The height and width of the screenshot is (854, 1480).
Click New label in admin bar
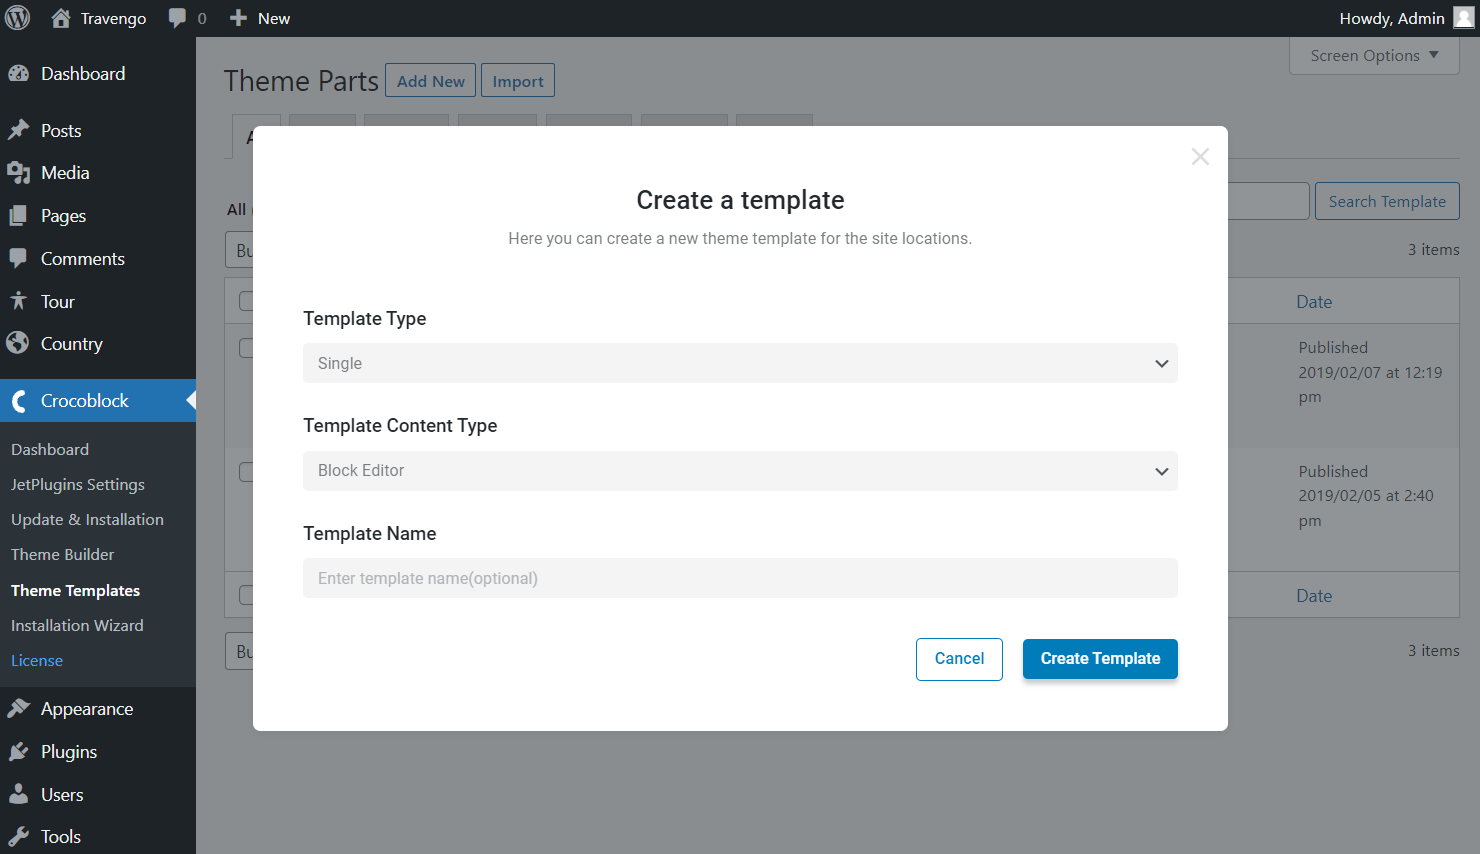point(274,18)
